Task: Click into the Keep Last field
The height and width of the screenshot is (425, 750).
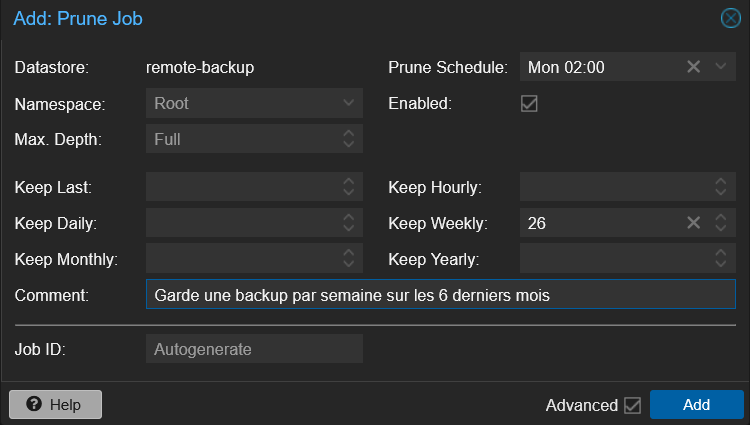Action: tap(240, 187)
